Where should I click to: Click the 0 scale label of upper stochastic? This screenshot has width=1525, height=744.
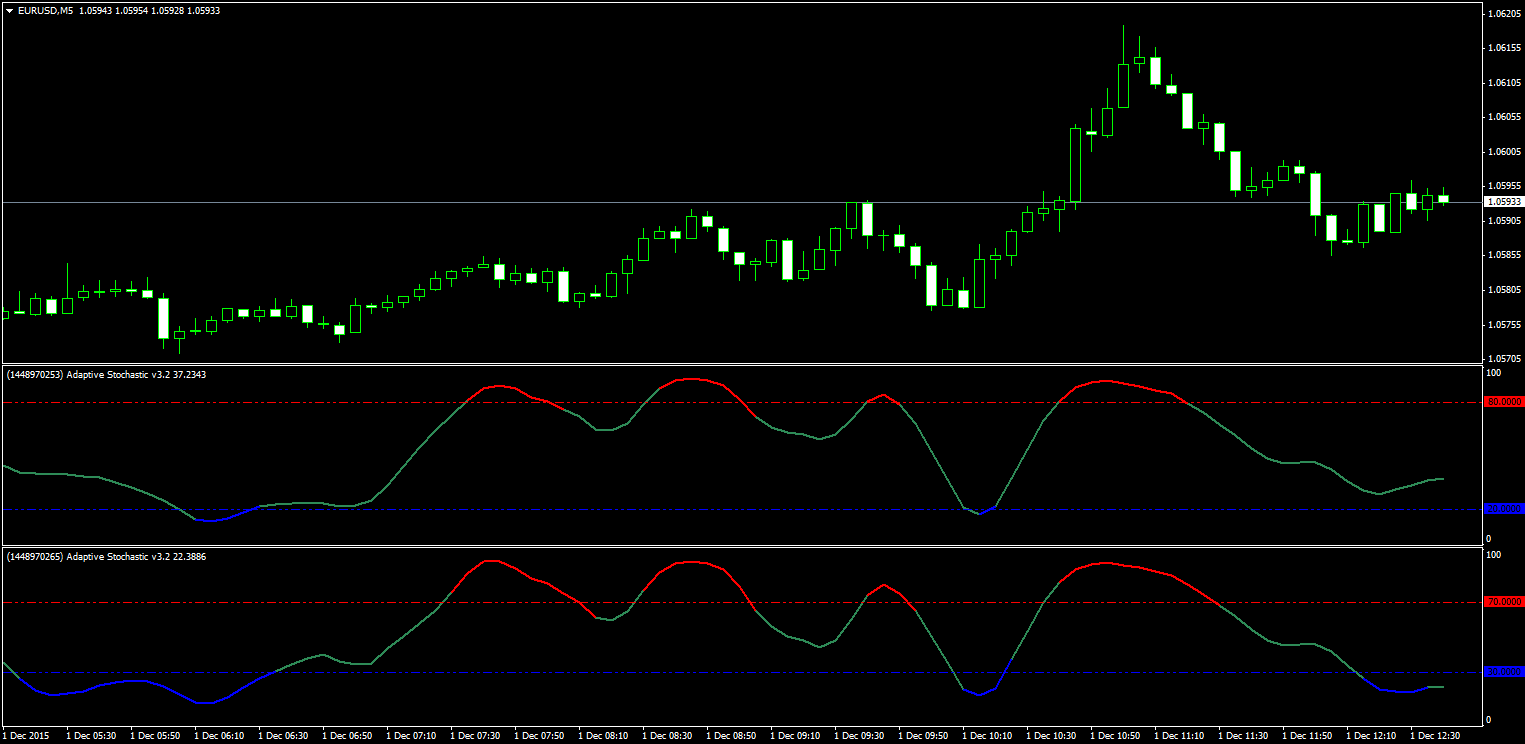point(1489,537)
